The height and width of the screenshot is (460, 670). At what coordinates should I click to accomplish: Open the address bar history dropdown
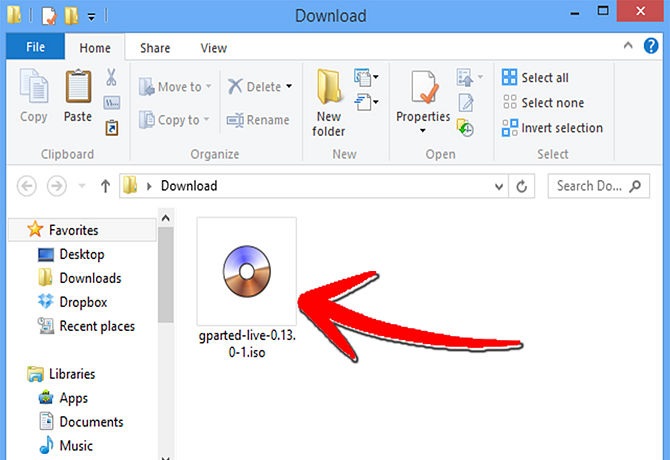499,186
